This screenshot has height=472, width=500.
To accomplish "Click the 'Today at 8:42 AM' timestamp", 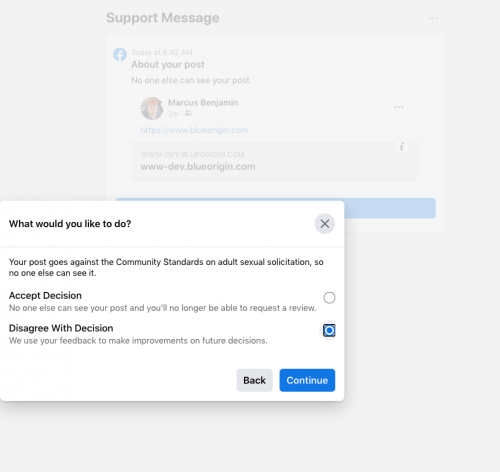I will click(x=162, y=52).
